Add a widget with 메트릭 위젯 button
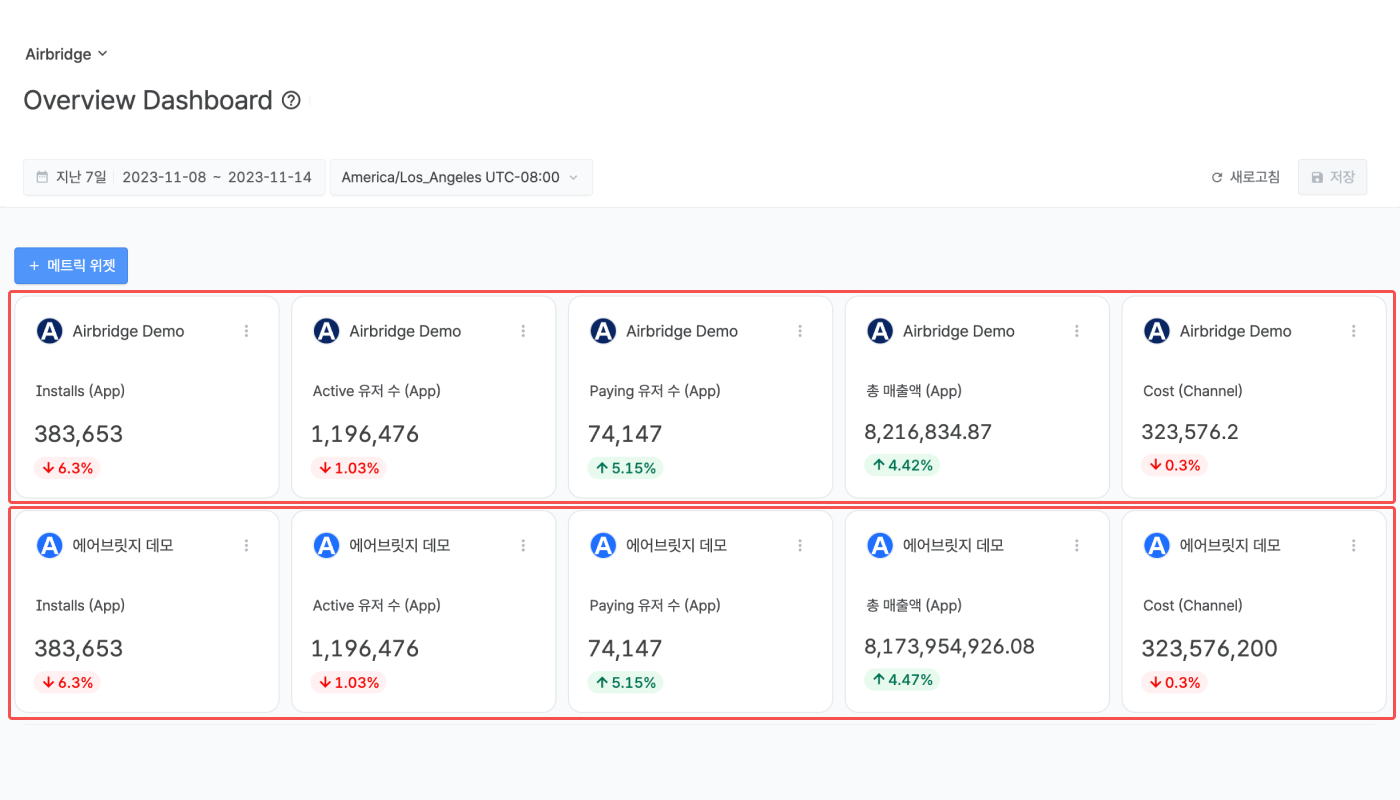This screenshot has height=800, width=1400. click(x=71, y=266)
